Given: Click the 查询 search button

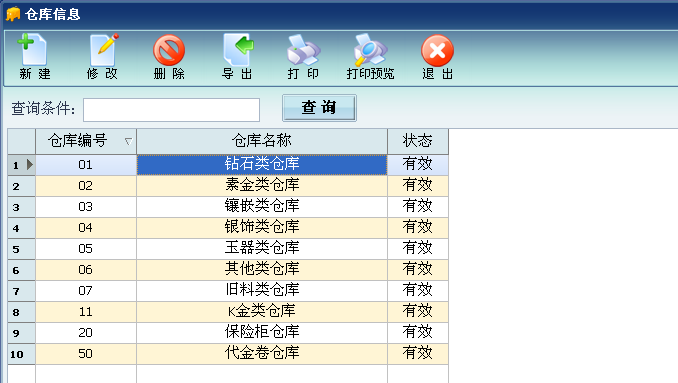Looking at the screenshot, I should click(x=319, y=108).
